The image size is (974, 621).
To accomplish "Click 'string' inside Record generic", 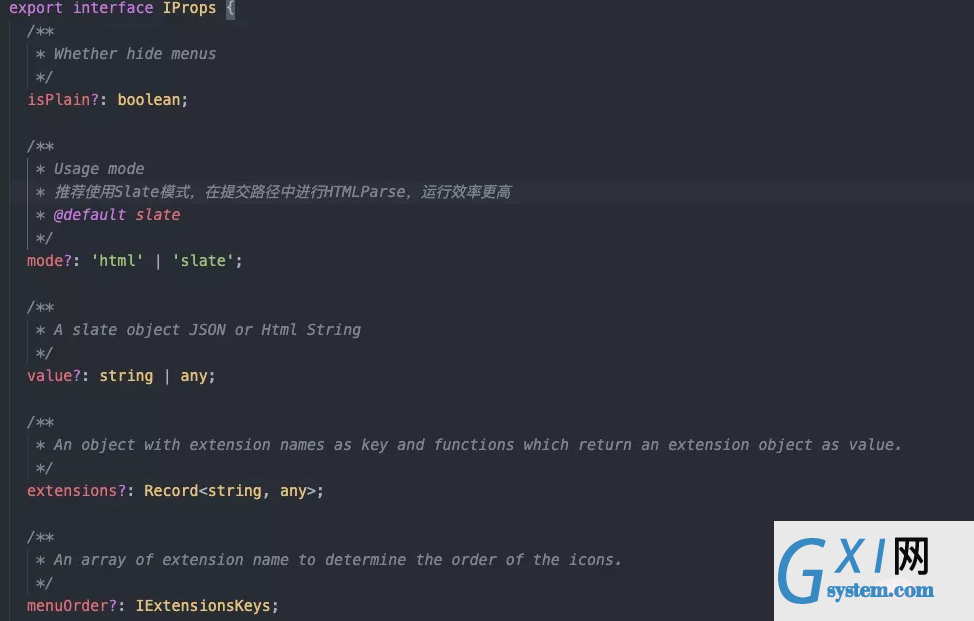I will pyautogui.click(x=235, y=491).
